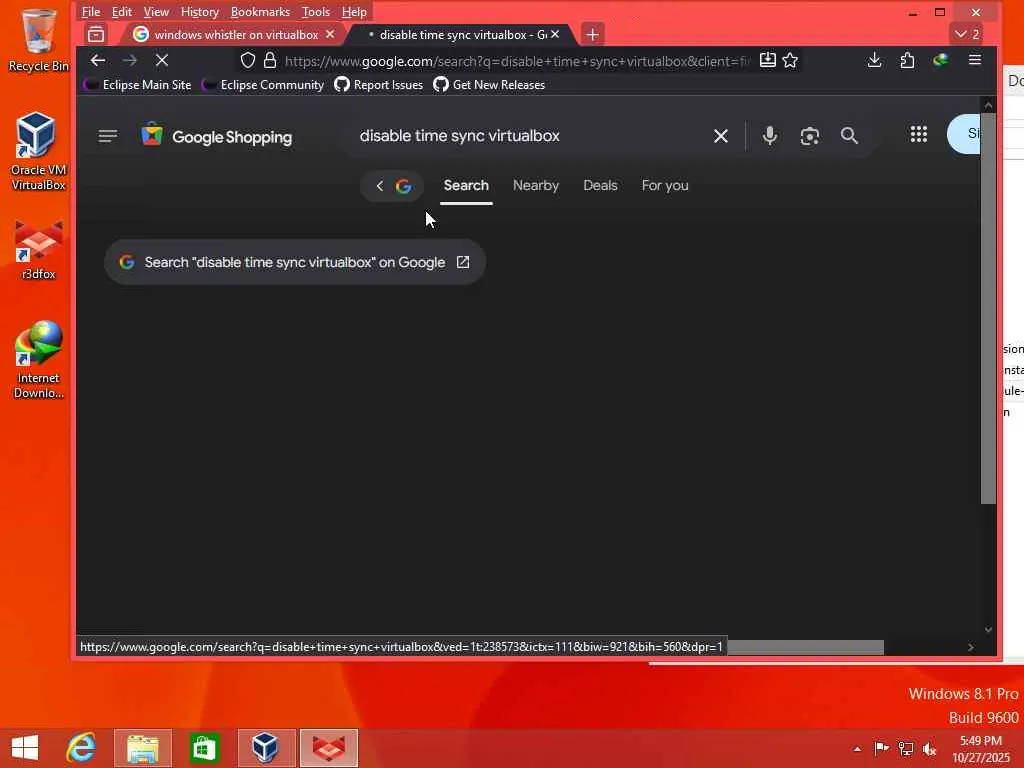Viewport: 1024px width, 768px height.
Task: Open Tools menu
Action: (315, 12)
